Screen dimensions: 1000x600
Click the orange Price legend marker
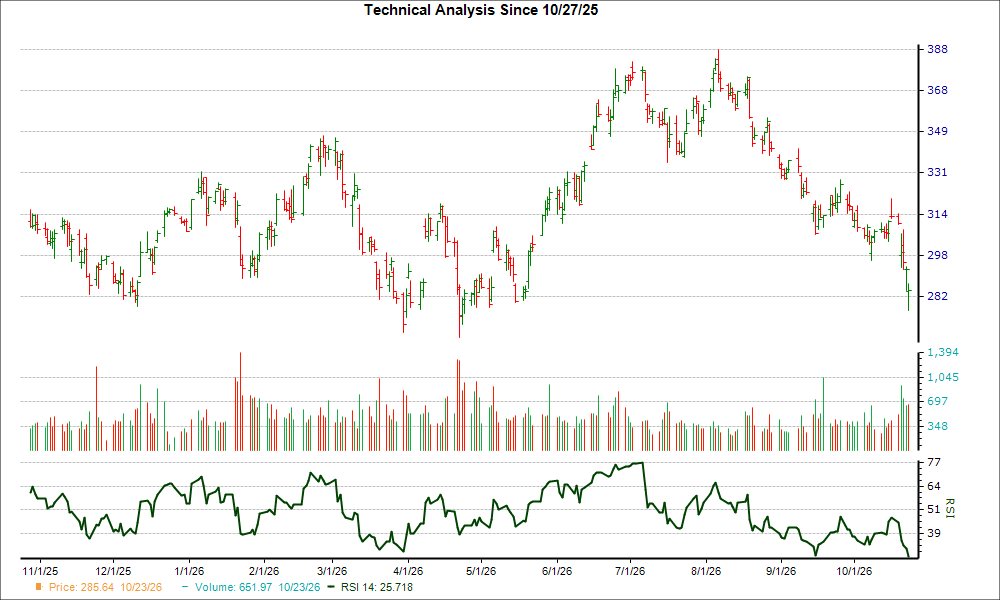(x=39, y=587)
